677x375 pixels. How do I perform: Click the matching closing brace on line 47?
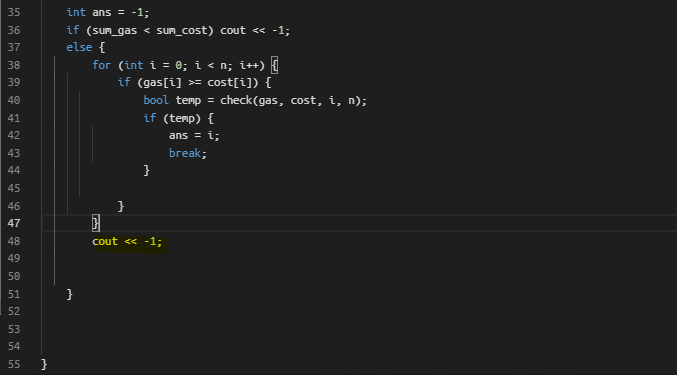(95, 223)
